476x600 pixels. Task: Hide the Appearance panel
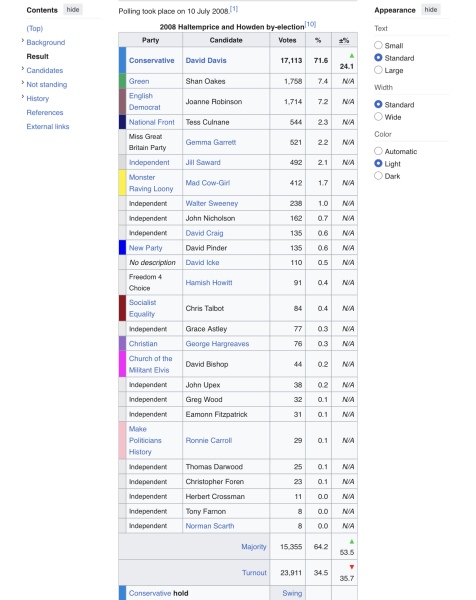(430, 10)
